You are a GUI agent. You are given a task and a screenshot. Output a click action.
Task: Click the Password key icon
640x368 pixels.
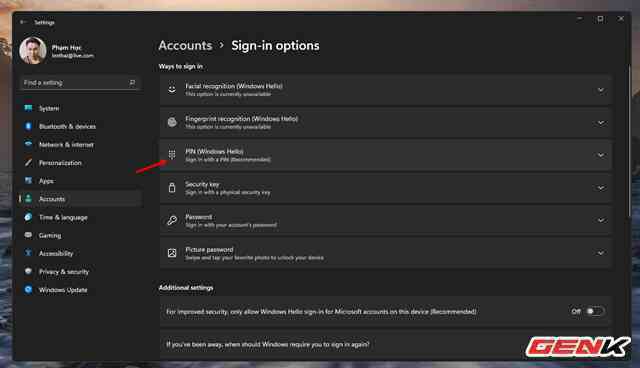tap(172, 220)
